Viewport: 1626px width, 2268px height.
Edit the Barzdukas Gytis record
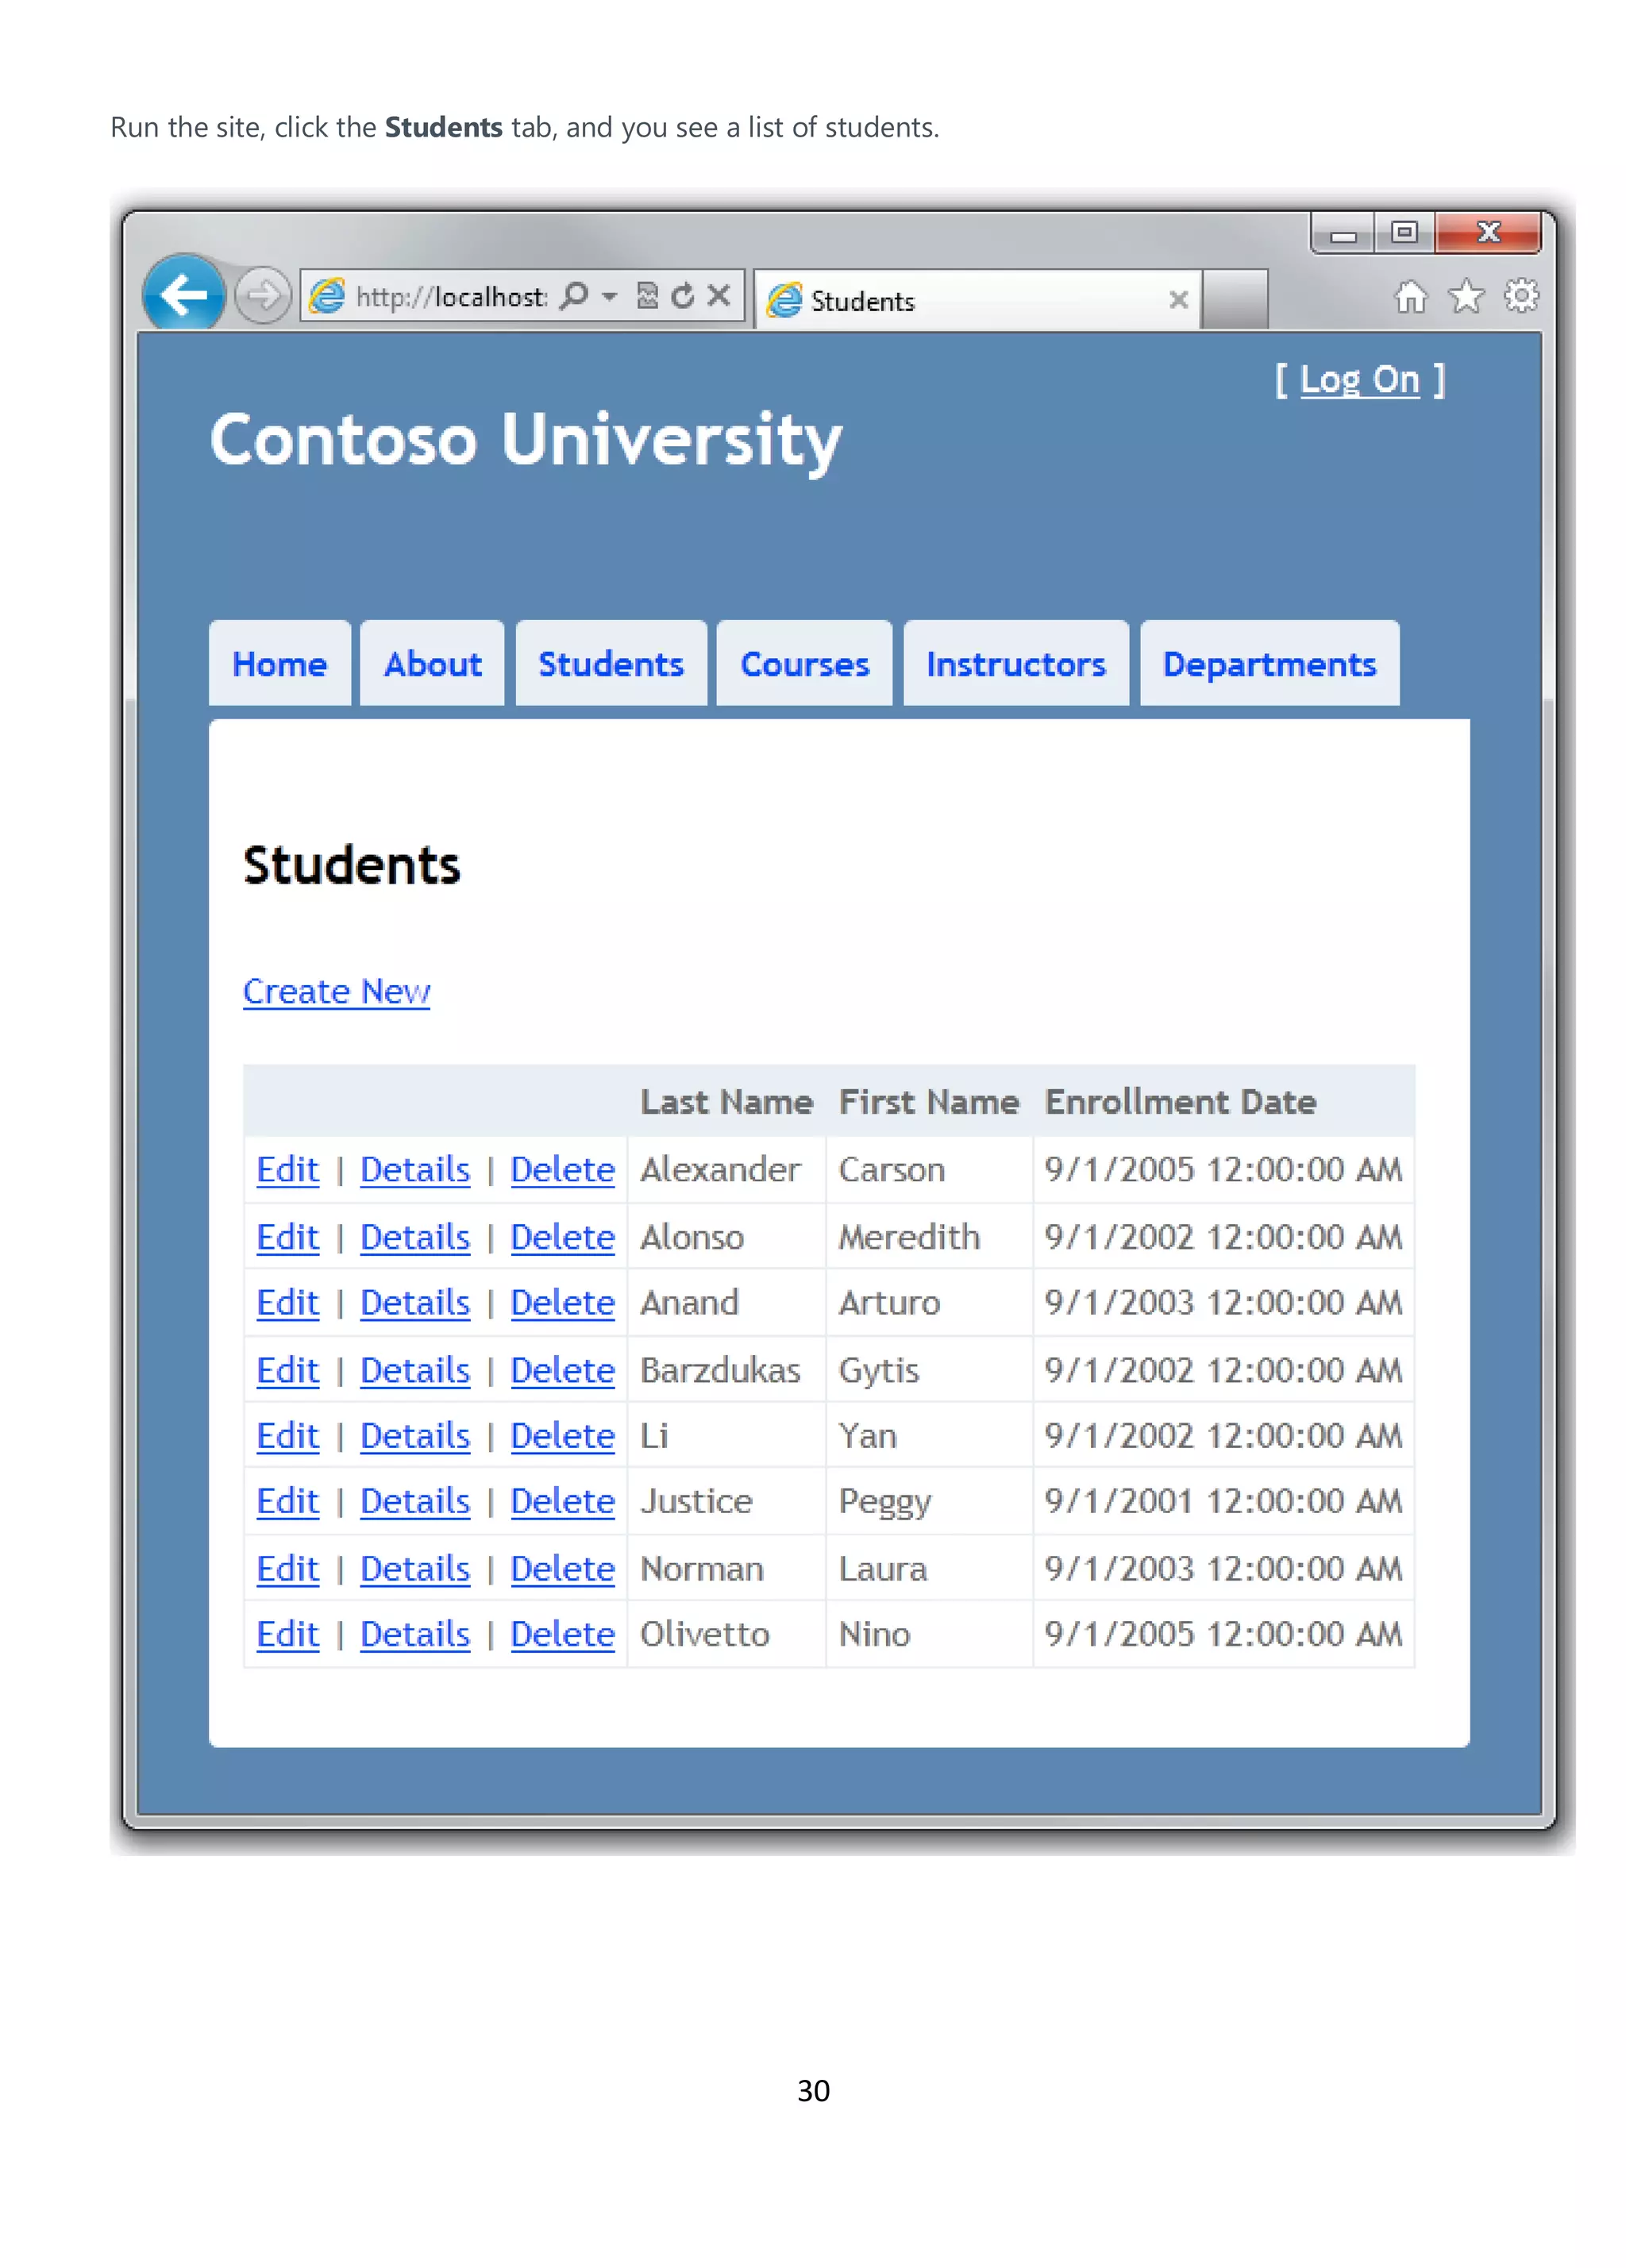point(288,1370)
